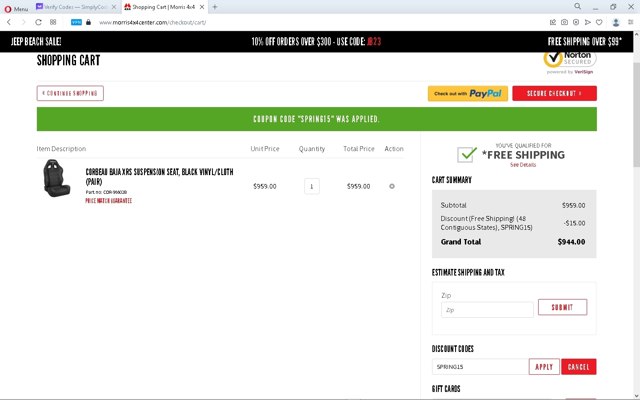Toggle the VPN badge in address bar

click(76, 22)
